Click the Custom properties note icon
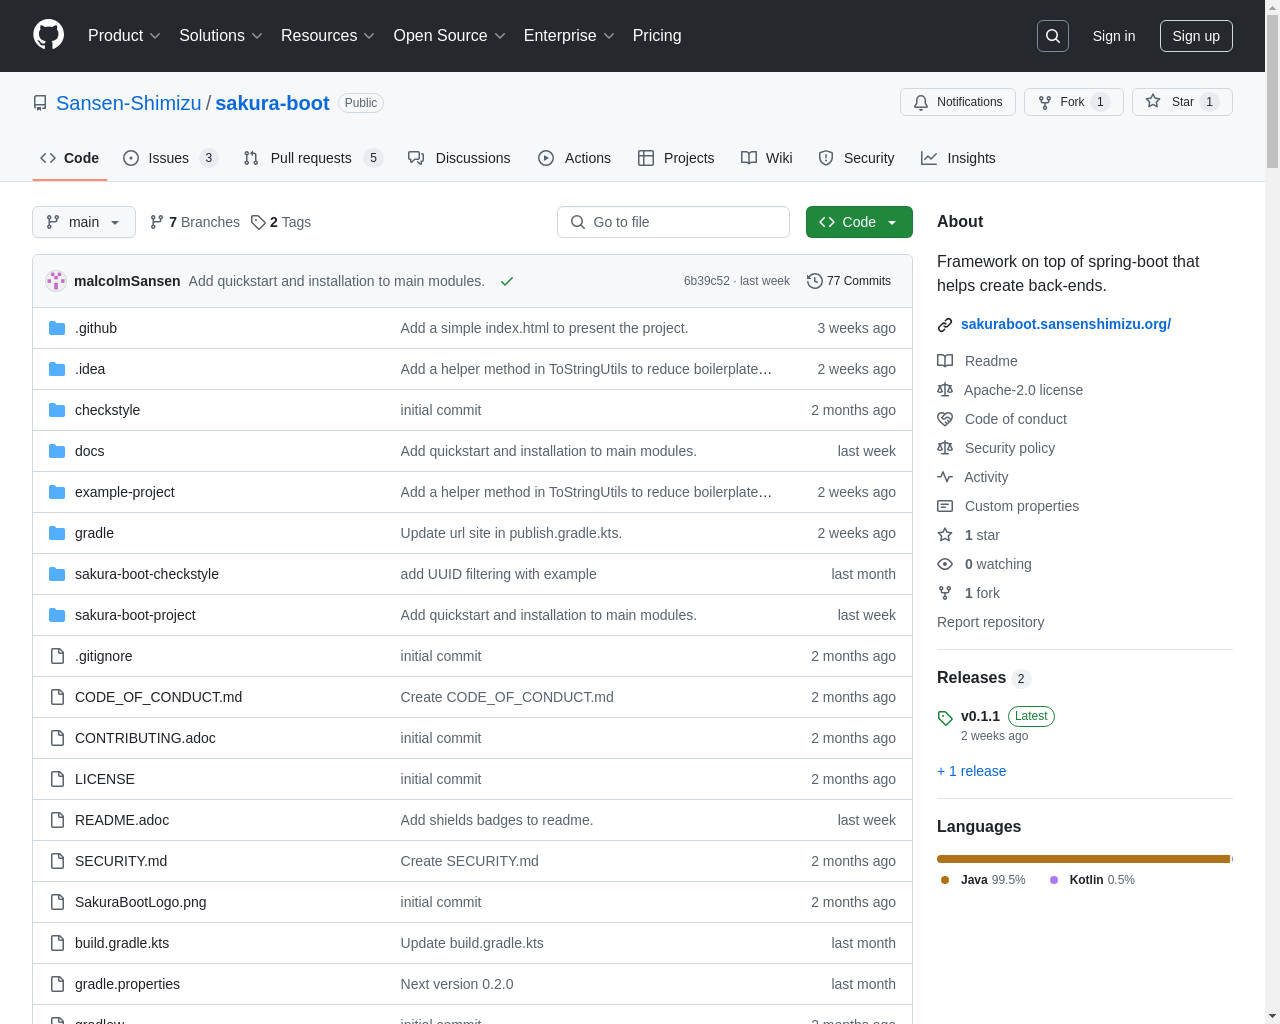This screenshot has width=1280, height=1024. point(945,506)
